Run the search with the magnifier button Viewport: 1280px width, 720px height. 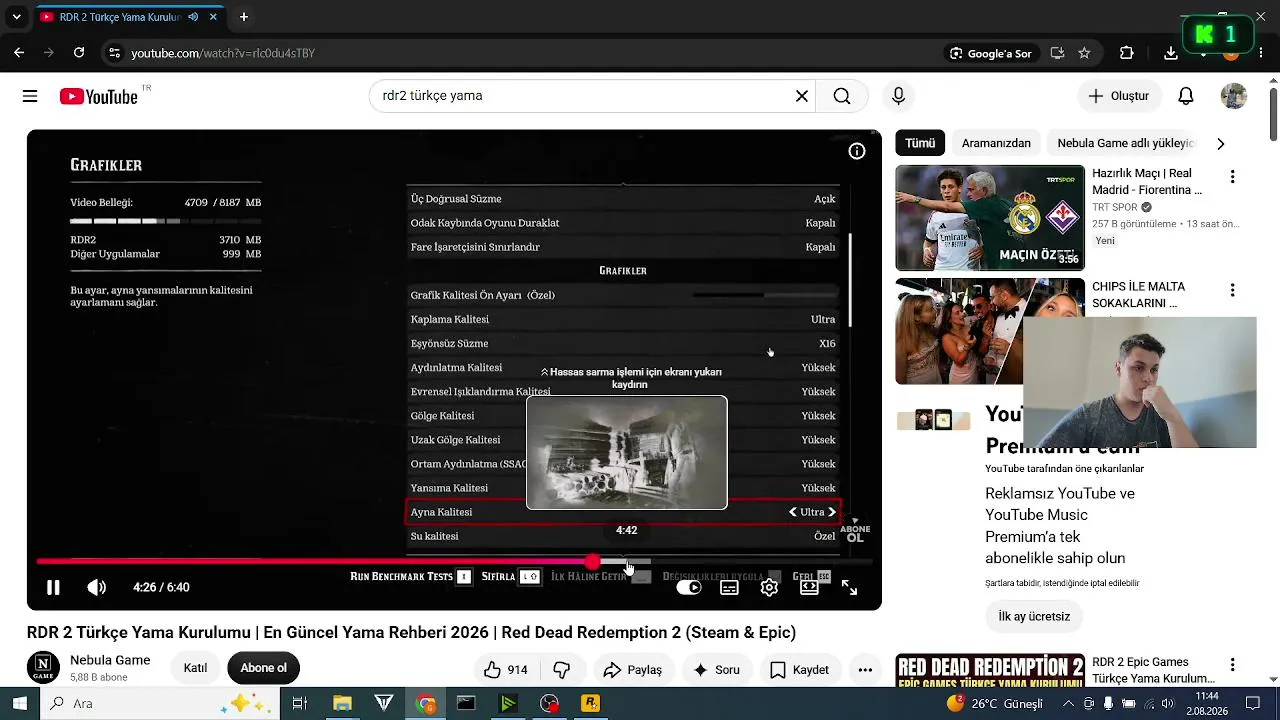(842, 96)
